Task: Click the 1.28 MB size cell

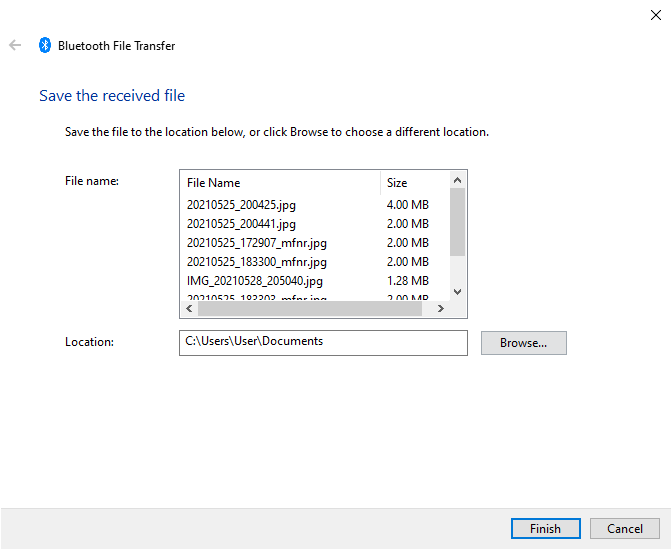Action: click(408, 281)
